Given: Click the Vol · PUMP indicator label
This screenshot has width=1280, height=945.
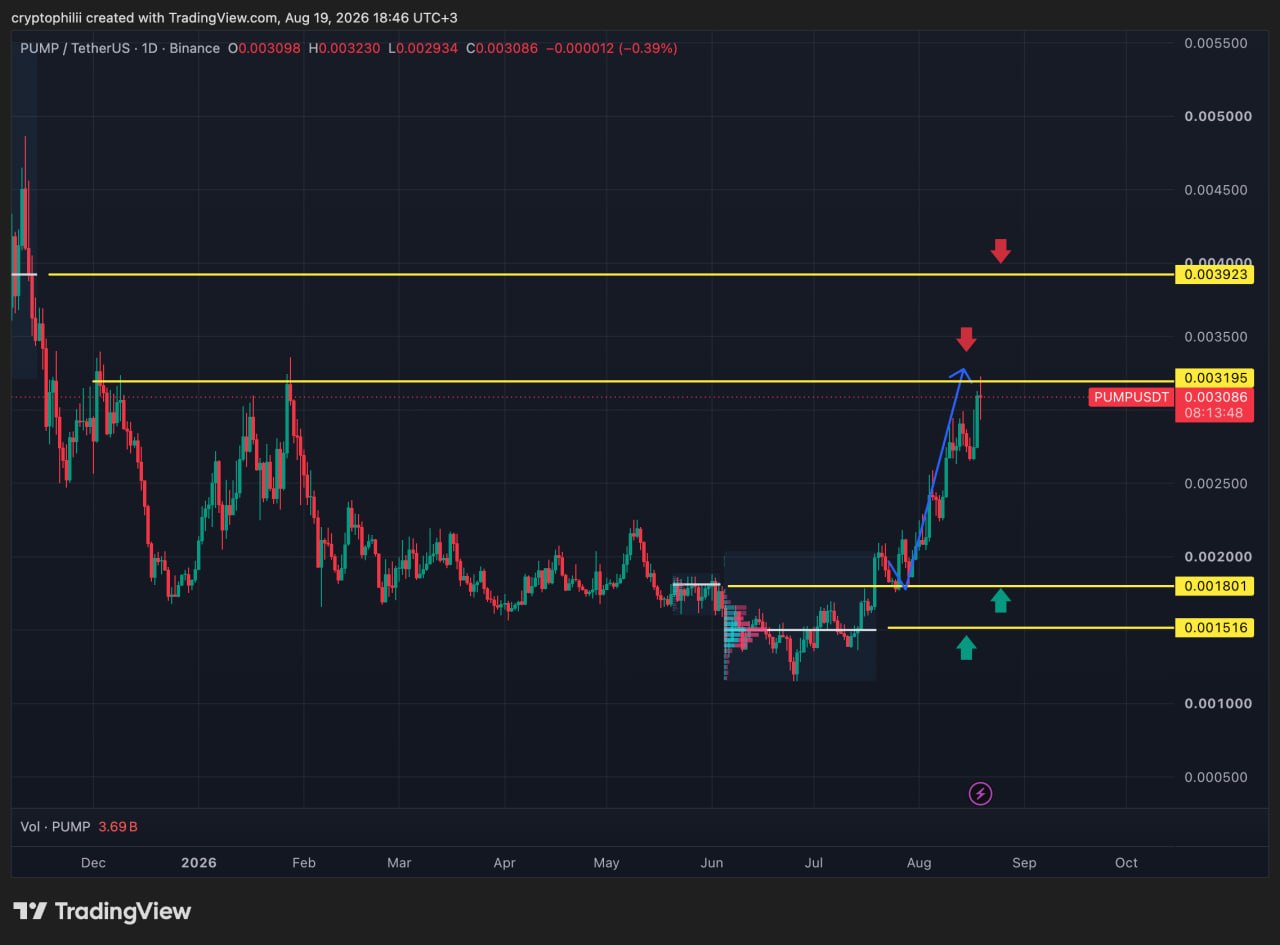Looking at the screenshot, I should [x=56, y=827].
